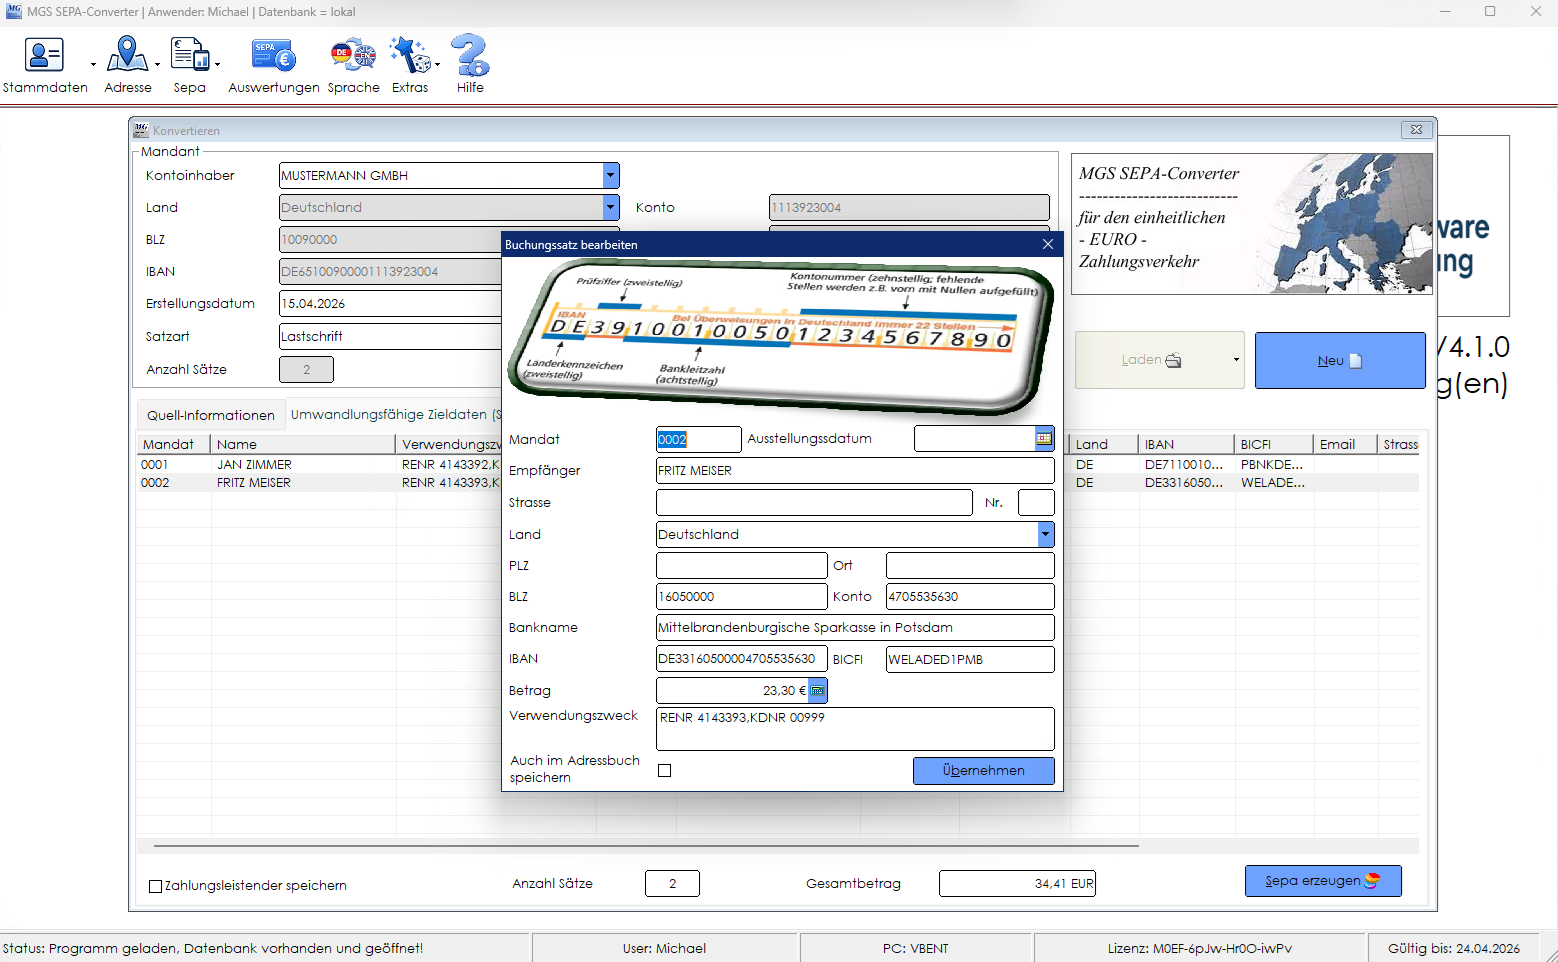
Task: Toggle Zahlungsleistender speichern checkbox
Action: [155, 886]
